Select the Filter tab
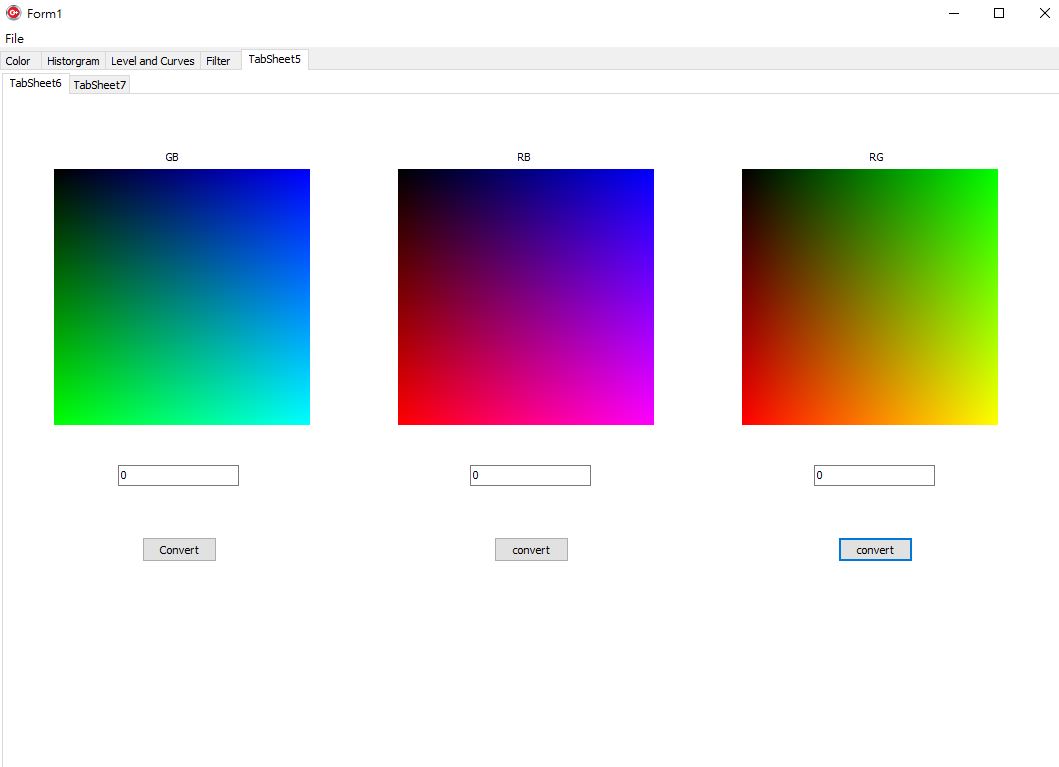The height and width of the screenshot is (767, 1059). (x=218, y=61)
